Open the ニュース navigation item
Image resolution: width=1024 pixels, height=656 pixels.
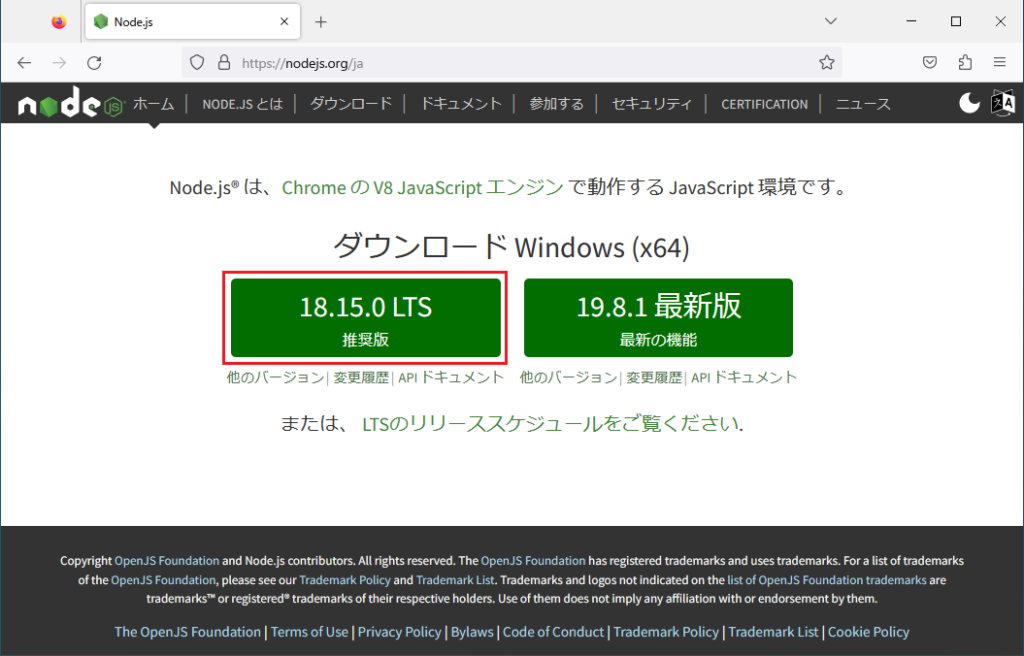(863, 104)
